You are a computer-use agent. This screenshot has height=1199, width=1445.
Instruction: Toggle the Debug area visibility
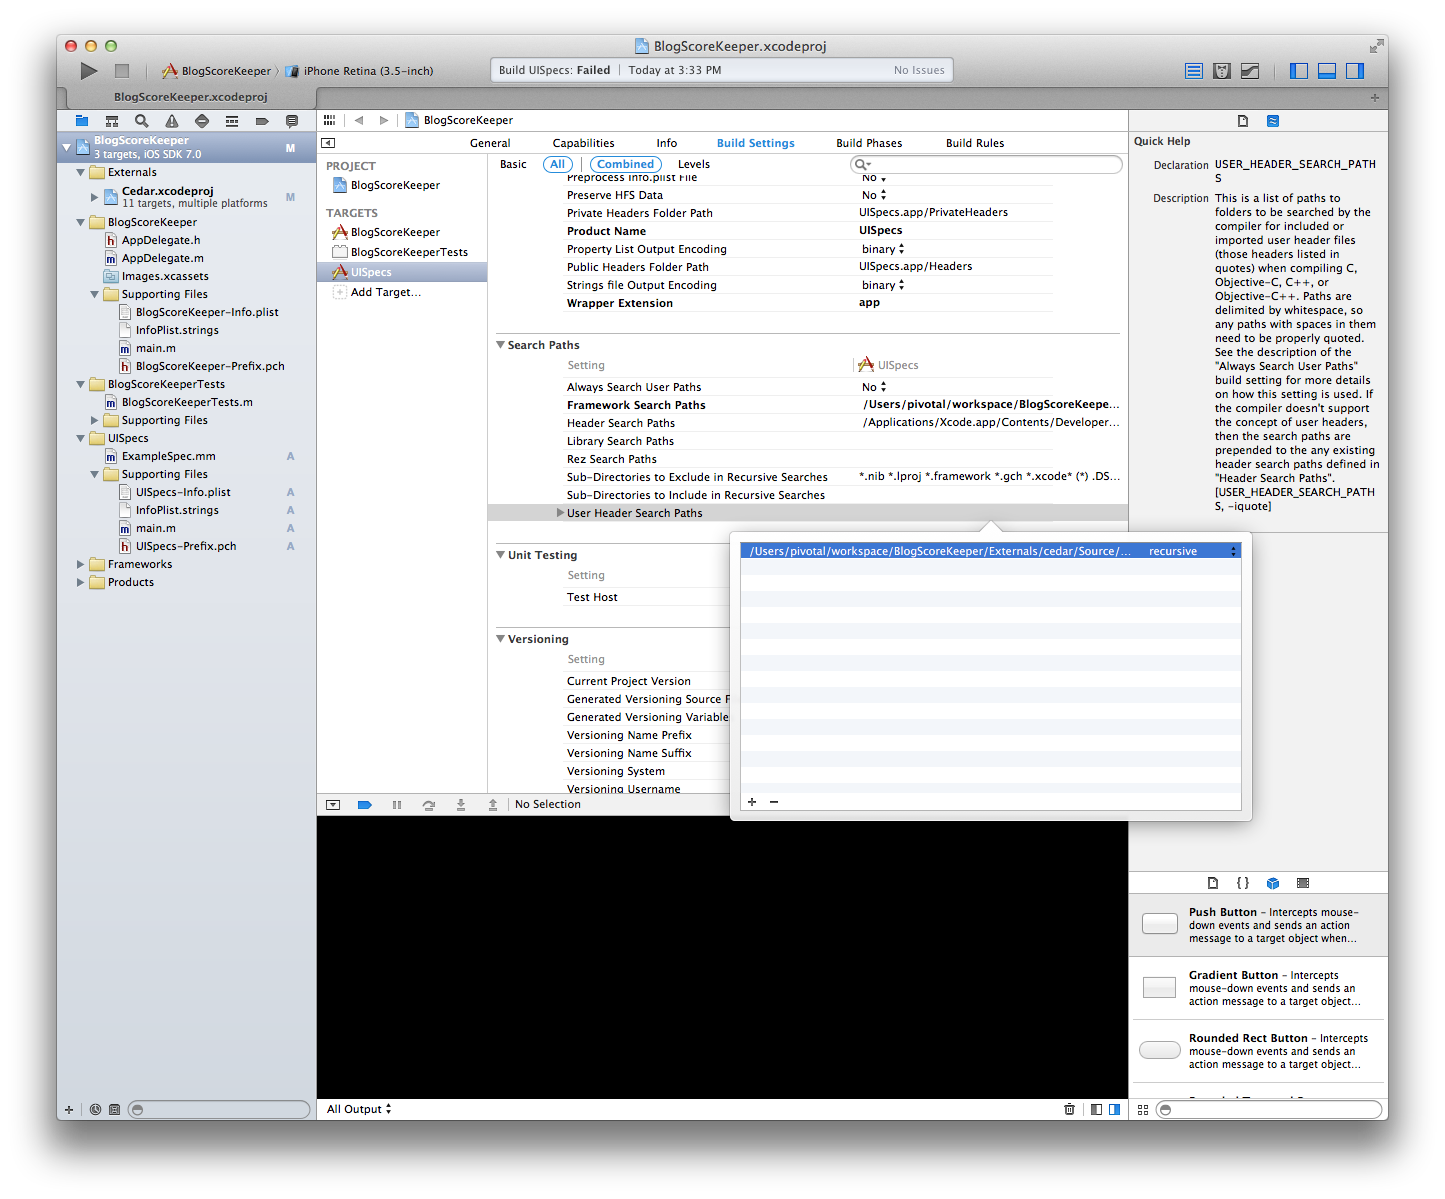[x=1327, y=71]
